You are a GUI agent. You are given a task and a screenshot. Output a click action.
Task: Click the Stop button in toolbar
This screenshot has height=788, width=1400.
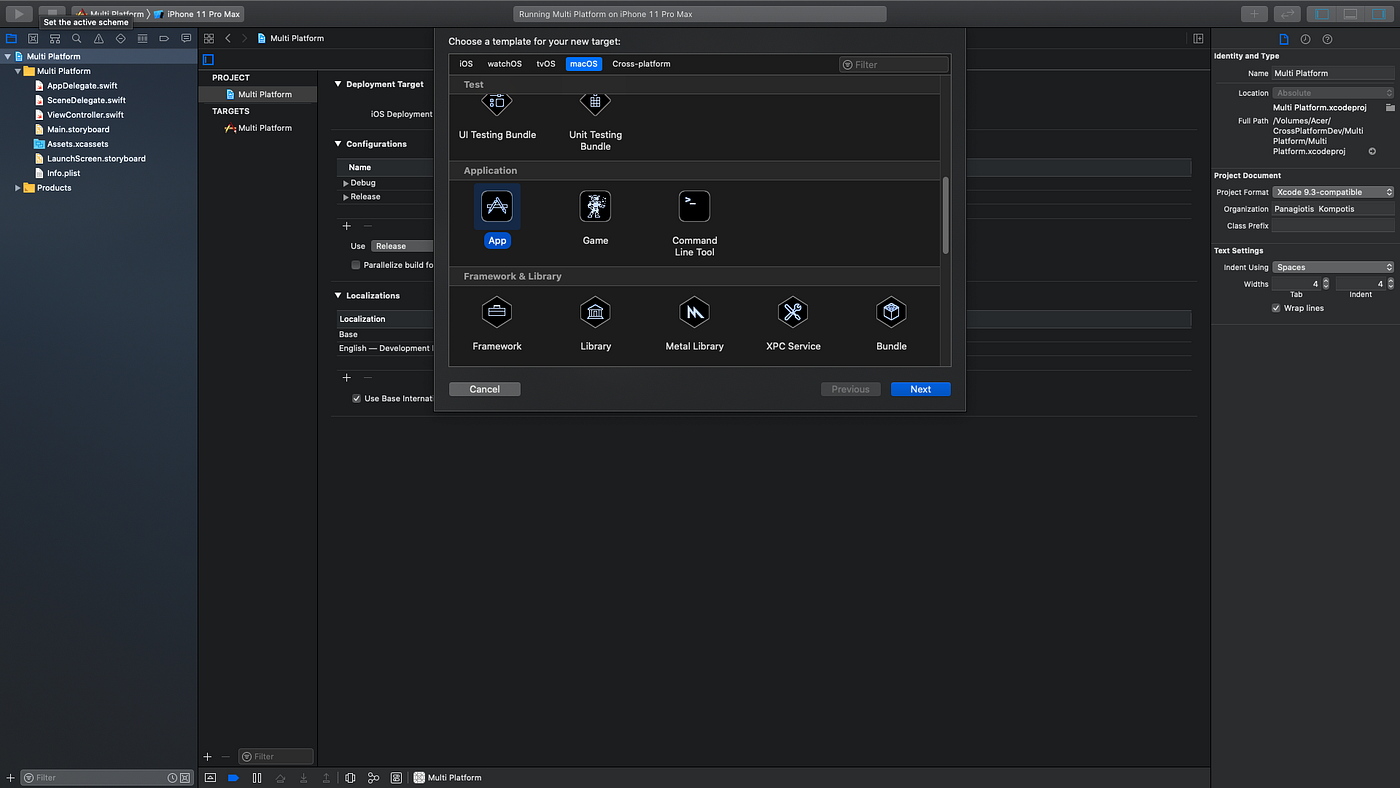coord(52,14)
